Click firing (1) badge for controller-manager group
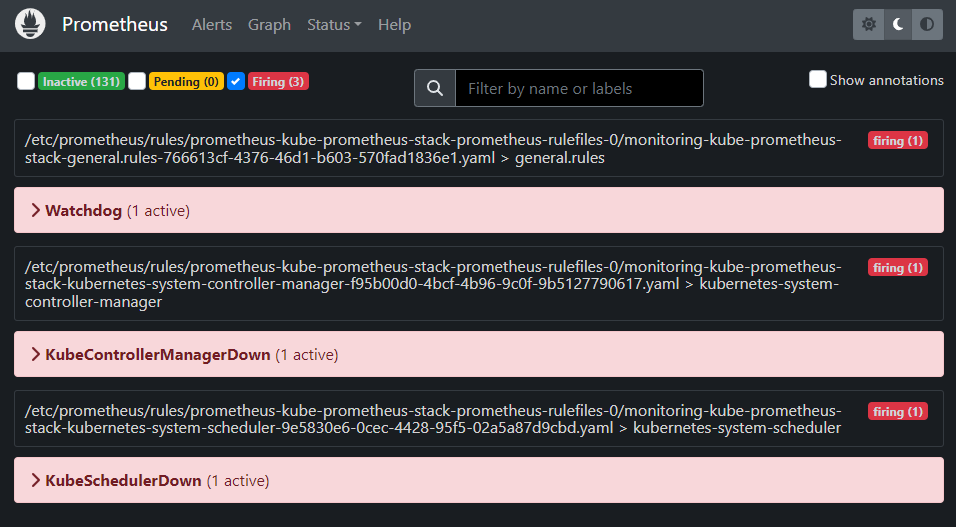Viewport: 956px width, 527px height. click(897, 267)
